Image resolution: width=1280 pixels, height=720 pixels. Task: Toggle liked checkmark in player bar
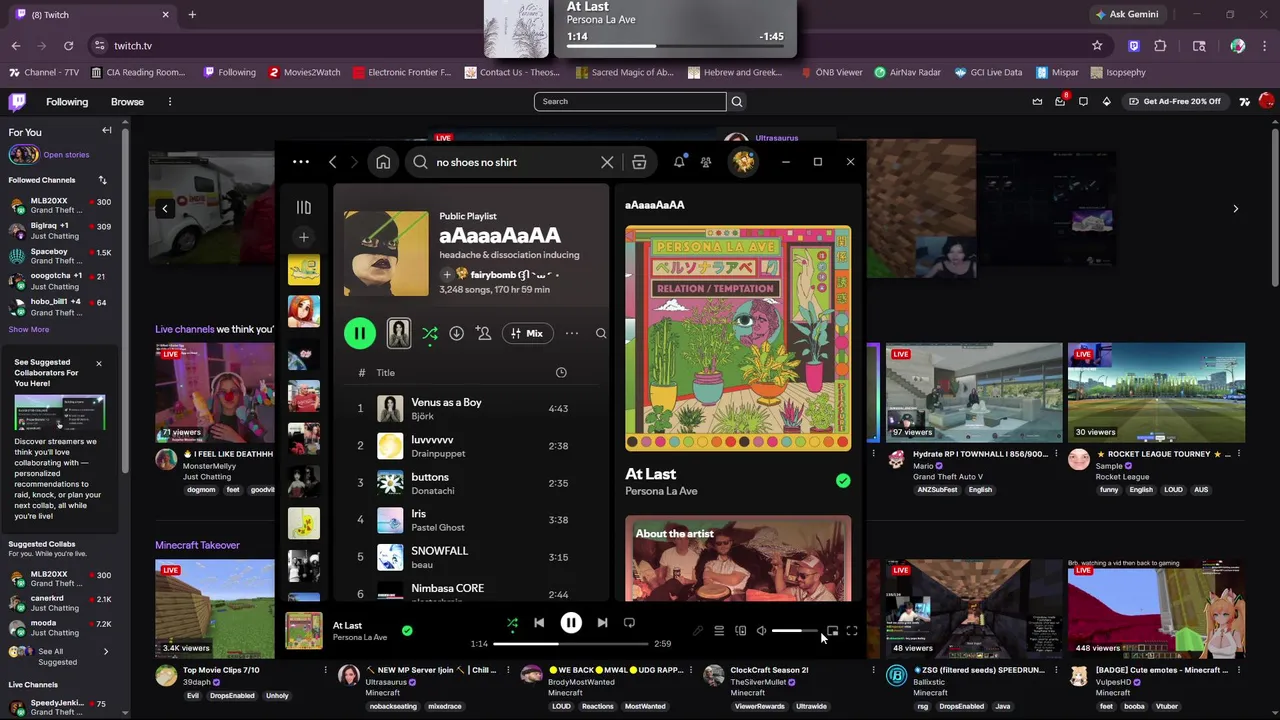point(407,630)
